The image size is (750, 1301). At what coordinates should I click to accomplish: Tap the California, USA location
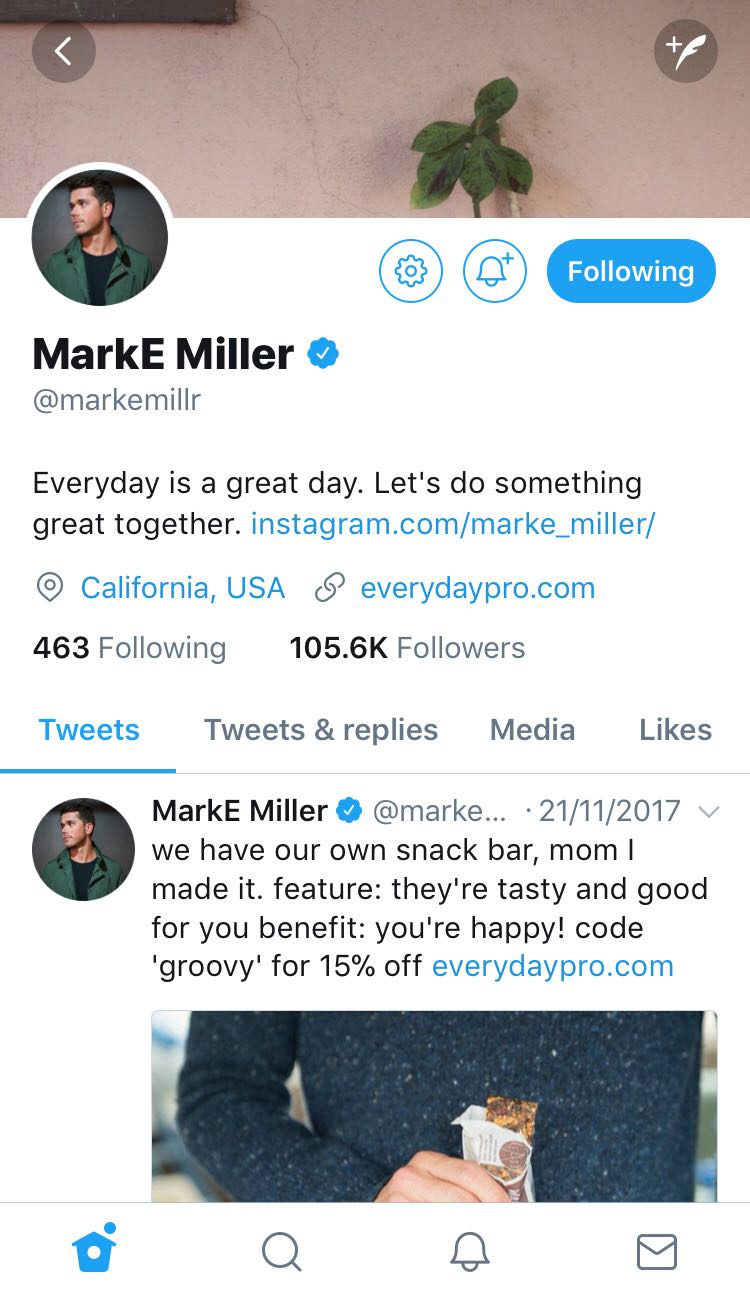click(x=182, y=588)
